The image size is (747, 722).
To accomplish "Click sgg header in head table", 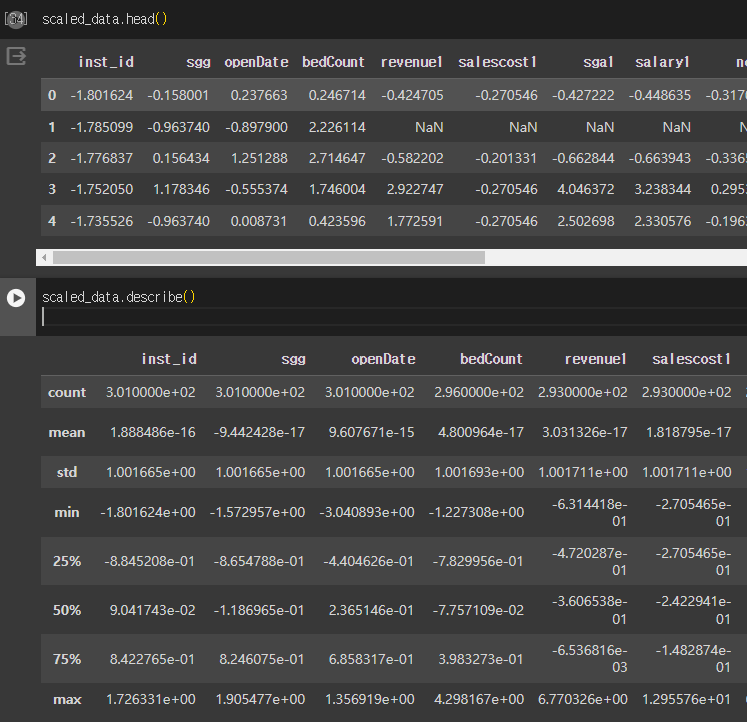I will 198,62.
